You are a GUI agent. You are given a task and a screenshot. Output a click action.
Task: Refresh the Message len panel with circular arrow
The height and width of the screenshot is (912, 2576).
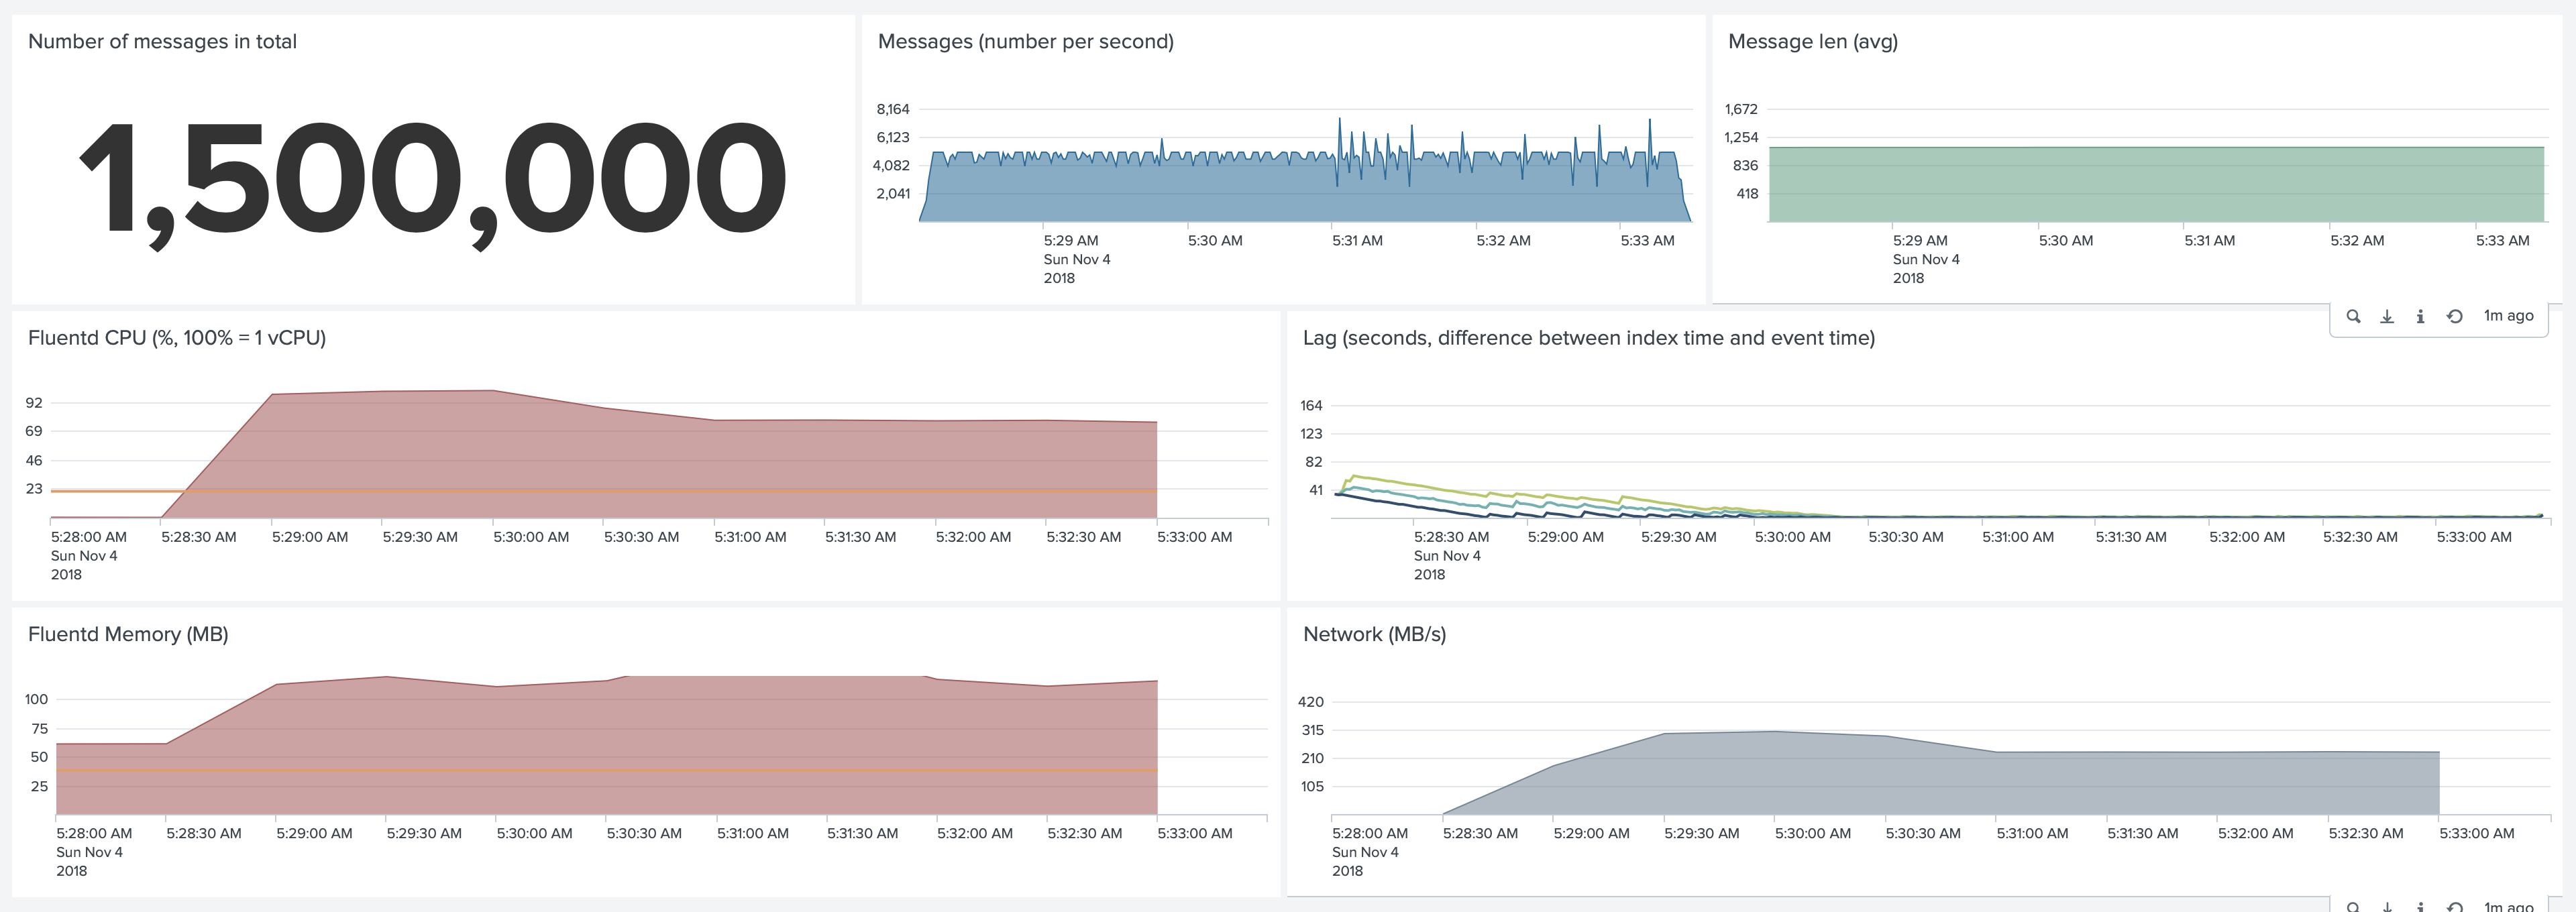pos(2454,316)
